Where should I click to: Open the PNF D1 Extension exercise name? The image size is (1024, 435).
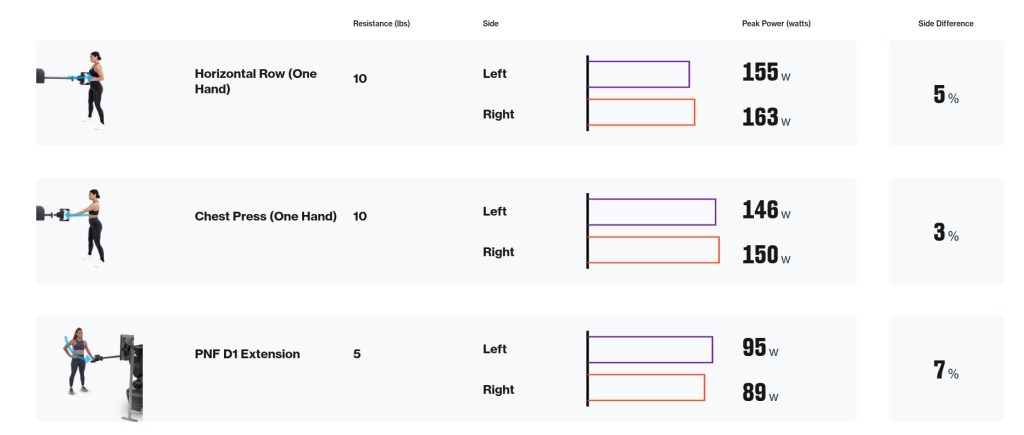pos(247,353)
